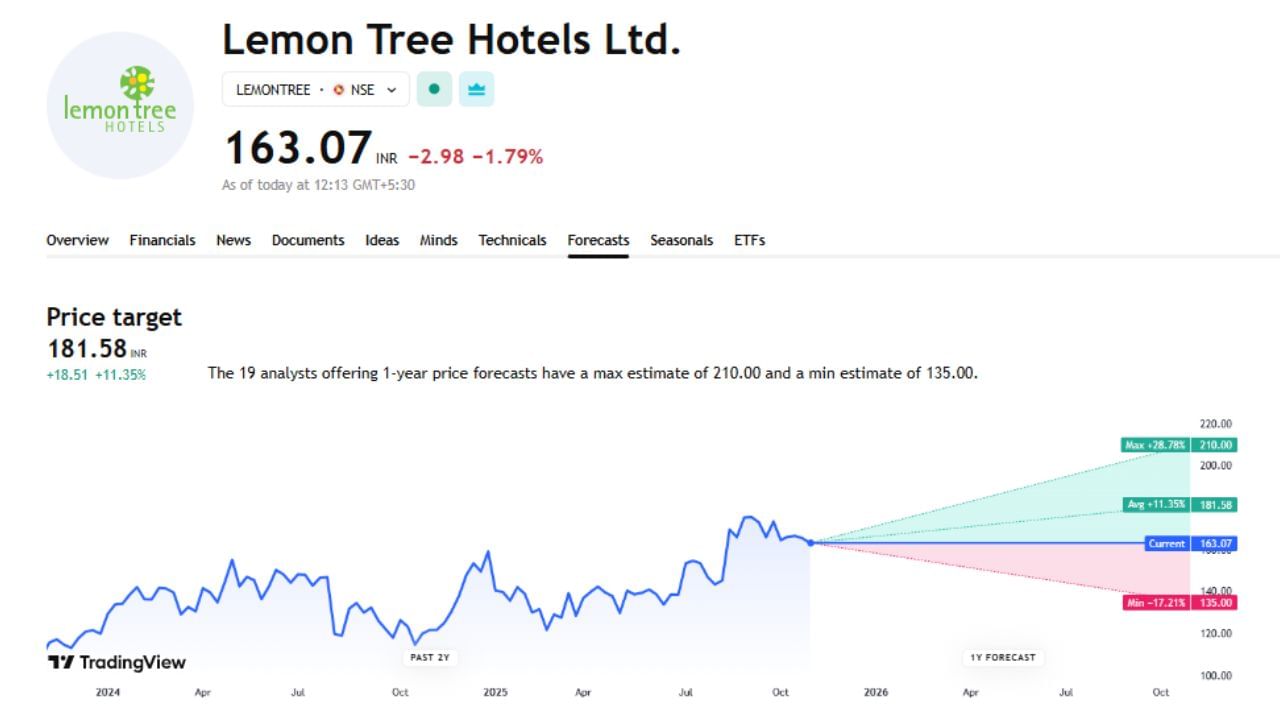
Task: Switch to the Technicals tab
Action: coord(512,240)
